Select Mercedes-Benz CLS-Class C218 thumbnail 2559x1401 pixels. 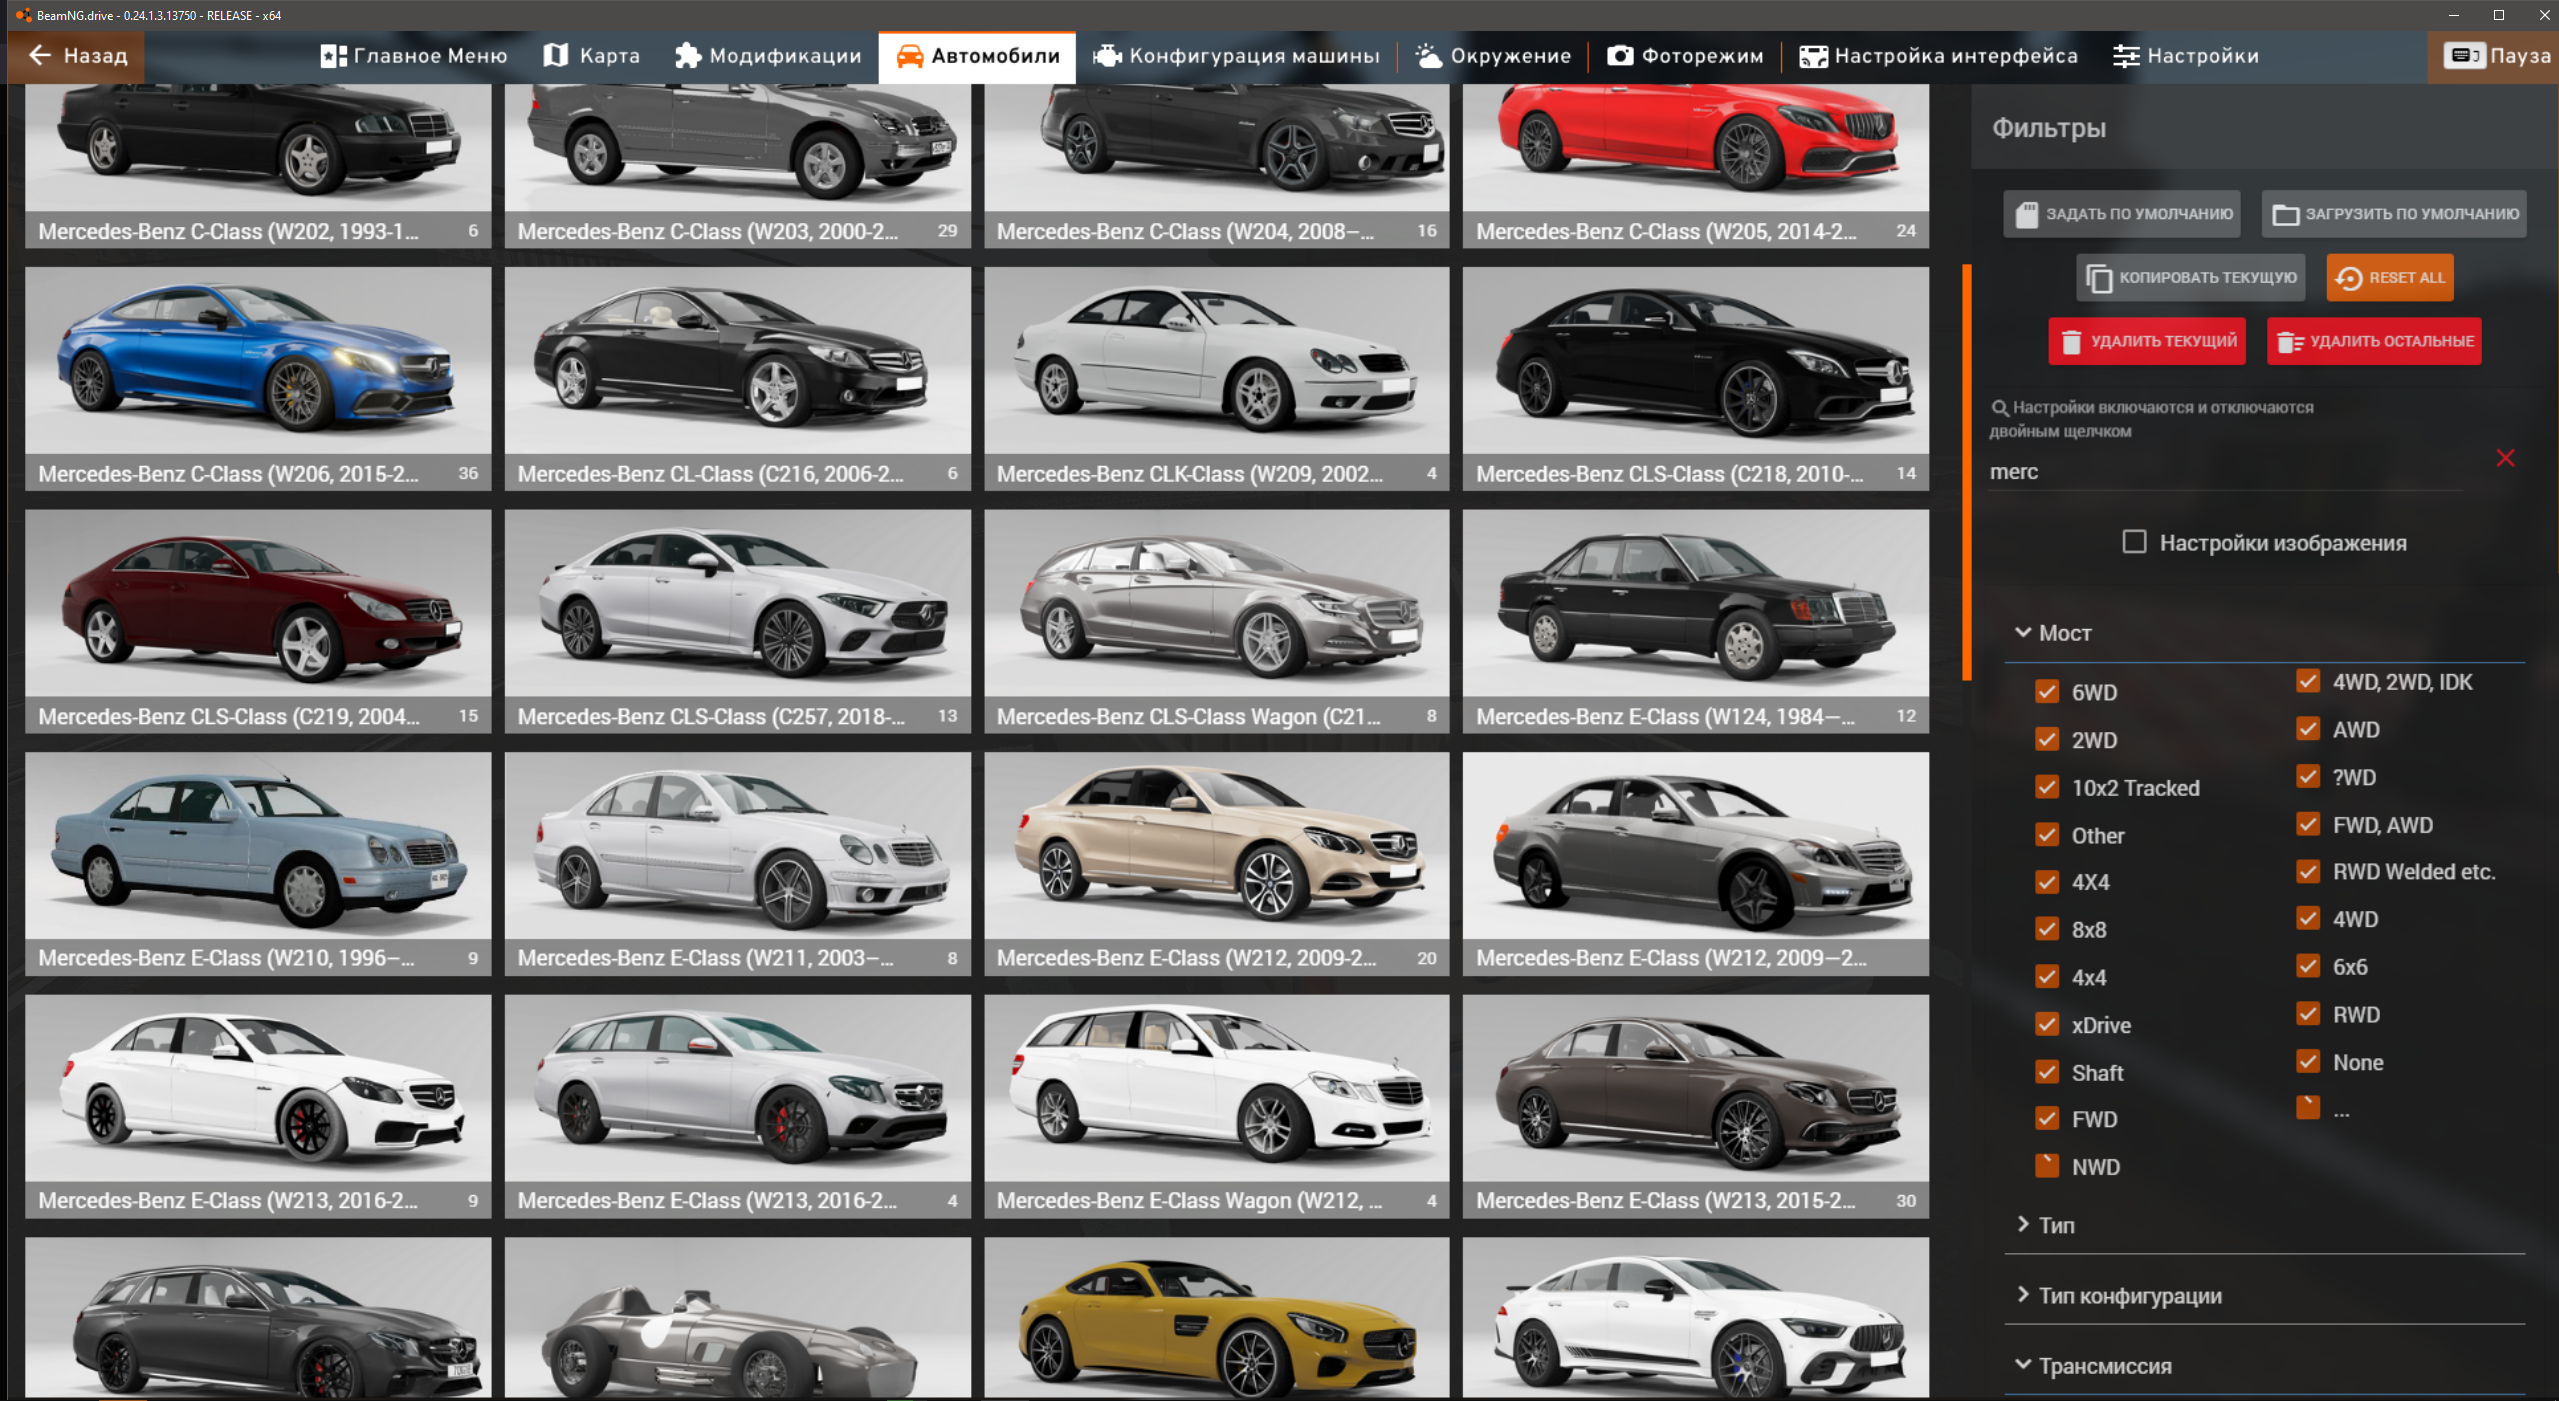point(1696,378)
